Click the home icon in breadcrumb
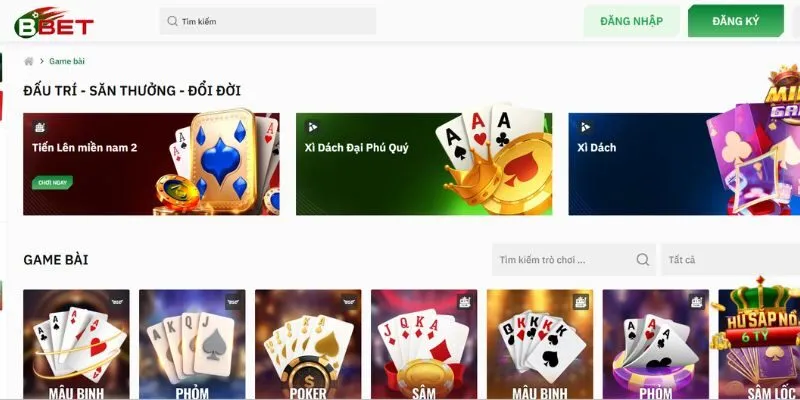The width and height of the screenshot is (800, 400). click(29, 61)
